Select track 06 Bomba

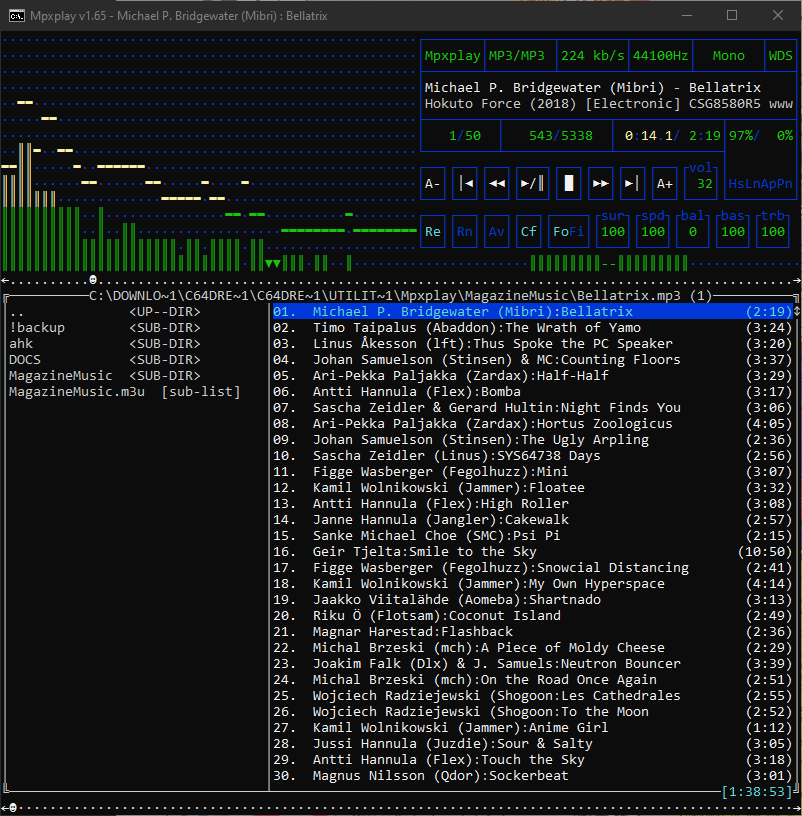[532, 392]
